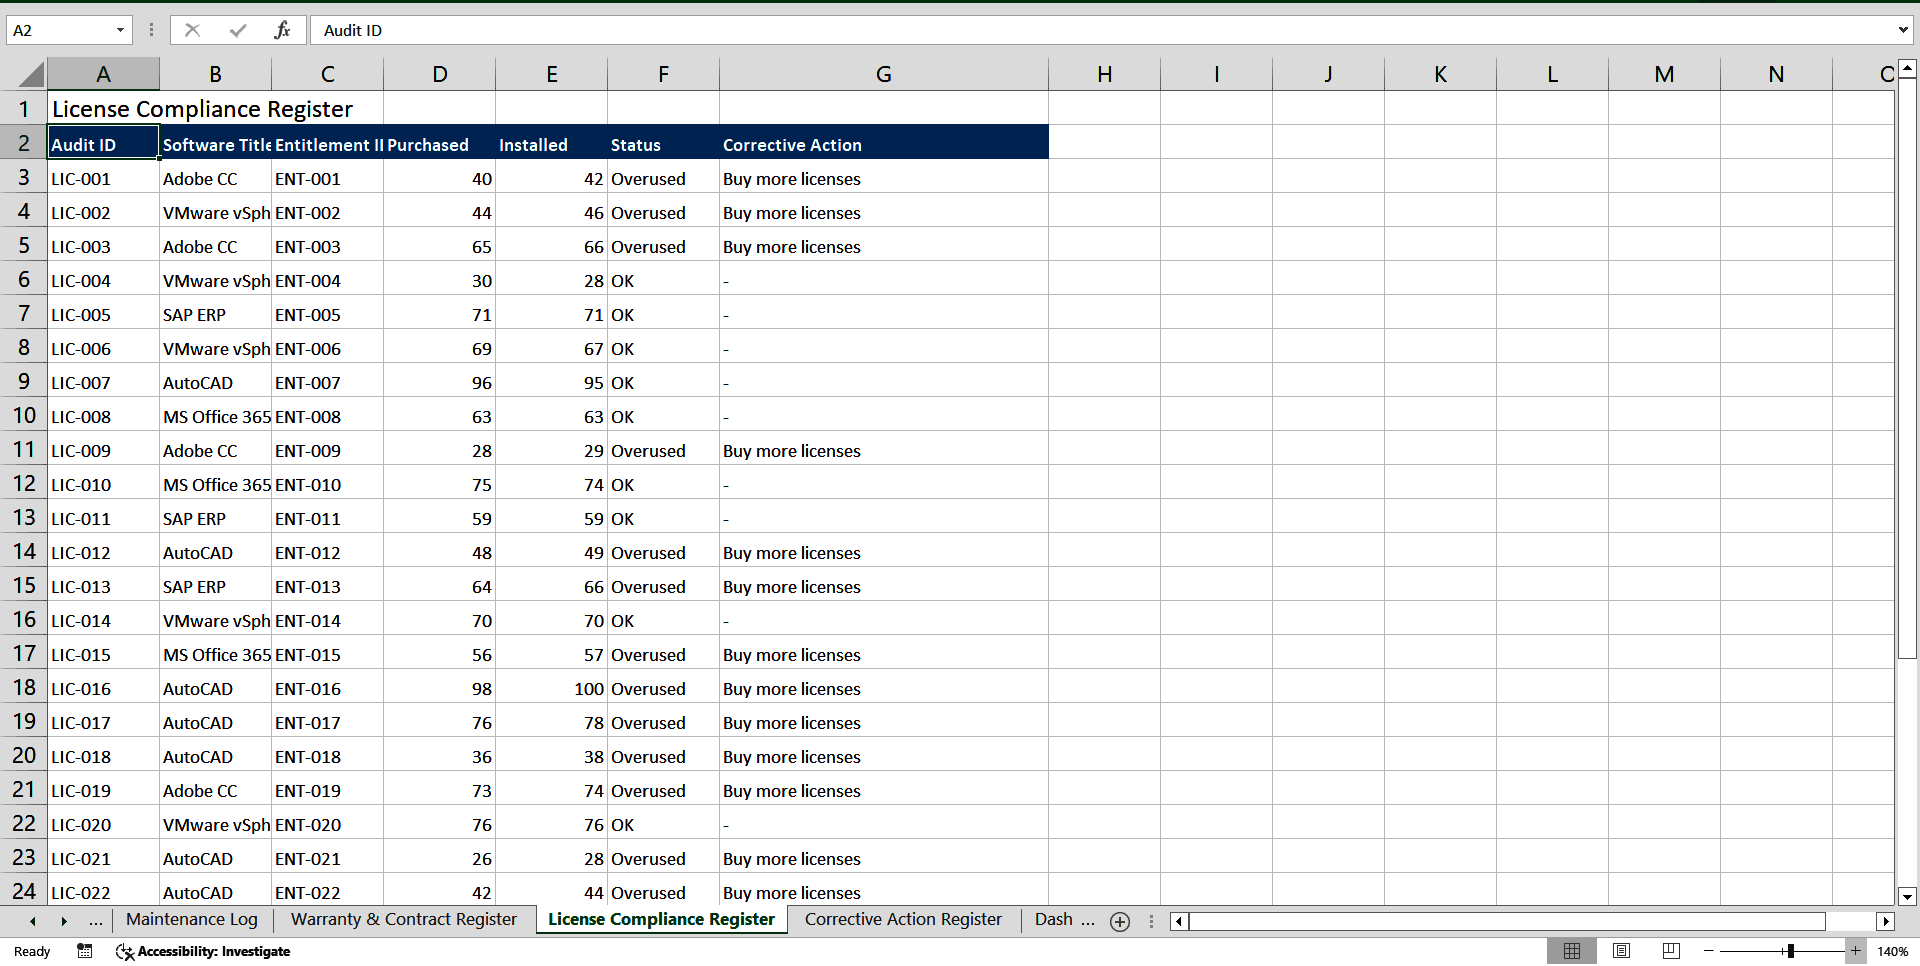Switch to Page Break Preview icon
Viewport: 1920px width, 966px height.
click(1671, 951)
